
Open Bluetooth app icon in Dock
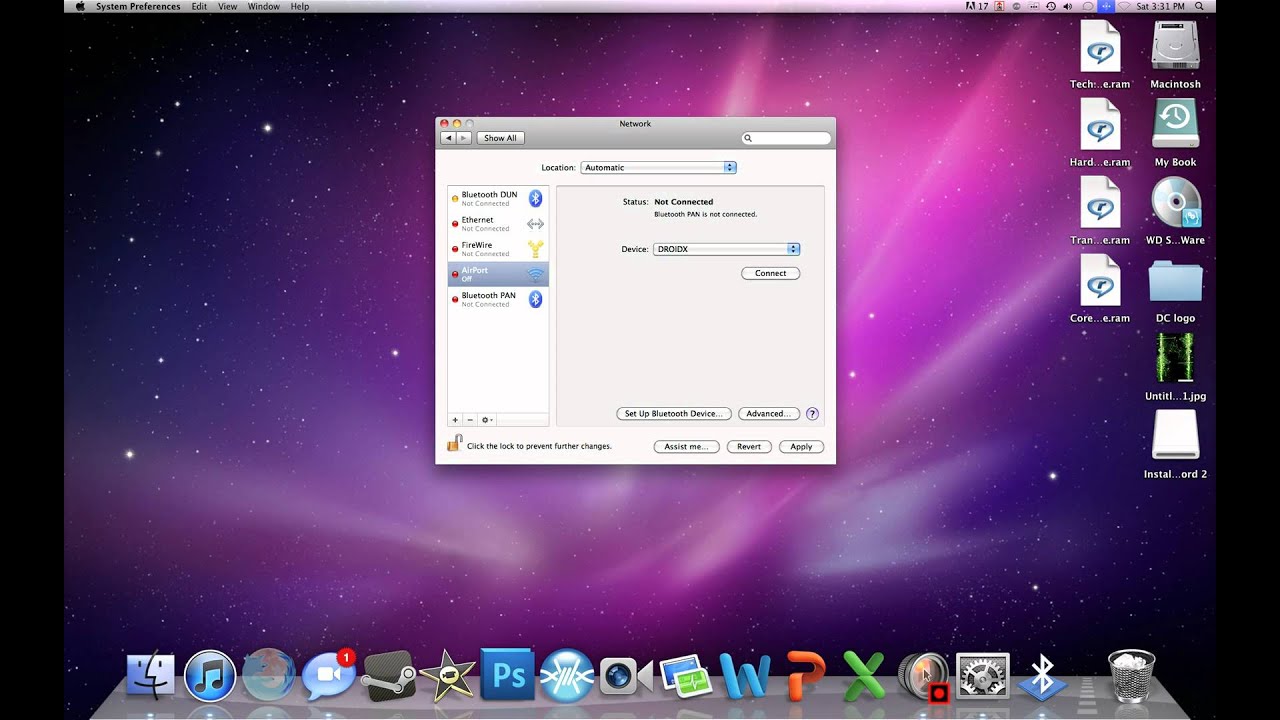pyautogui.click(x=1043, y=677)
